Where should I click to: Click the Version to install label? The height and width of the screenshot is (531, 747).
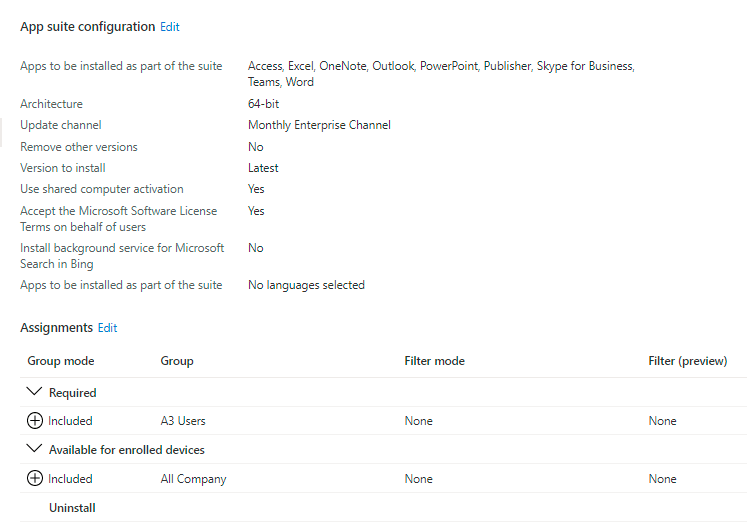(x=63, y=168)
